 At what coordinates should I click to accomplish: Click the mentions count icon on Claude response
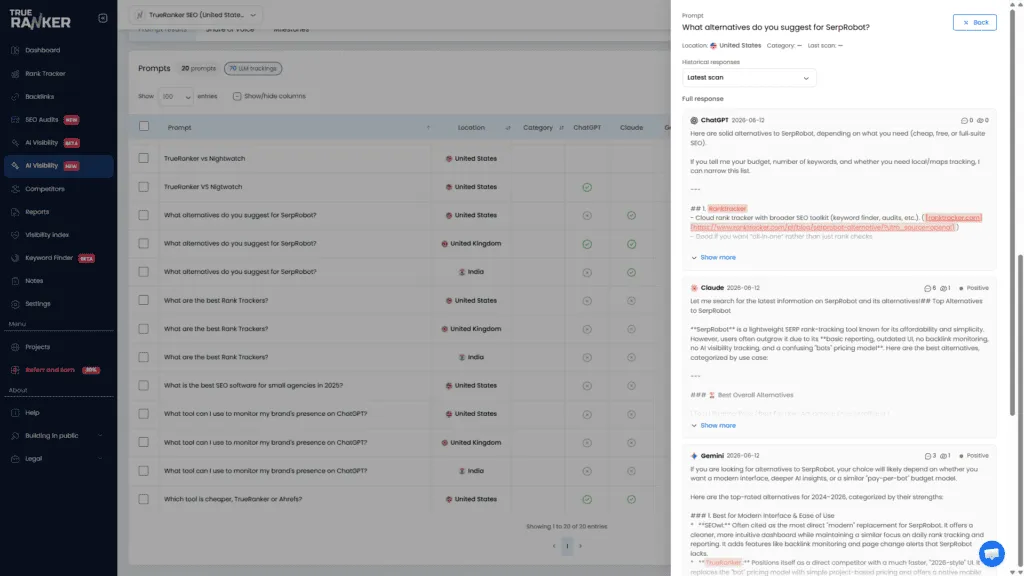928,288
